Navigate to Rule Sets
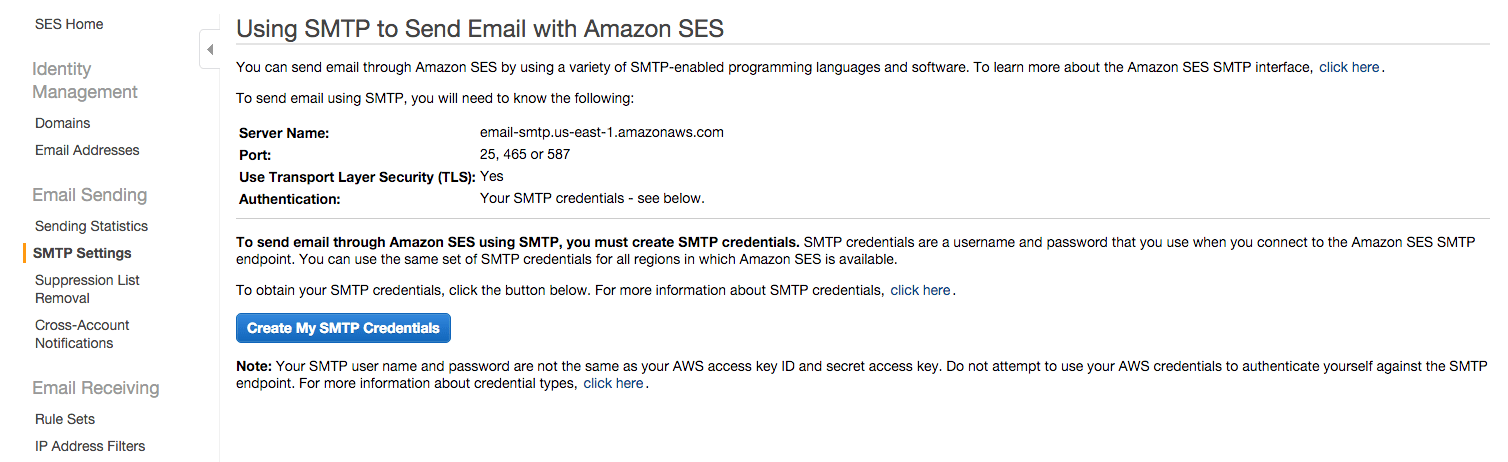1508x462 pixels. click(x=65, y=419)
